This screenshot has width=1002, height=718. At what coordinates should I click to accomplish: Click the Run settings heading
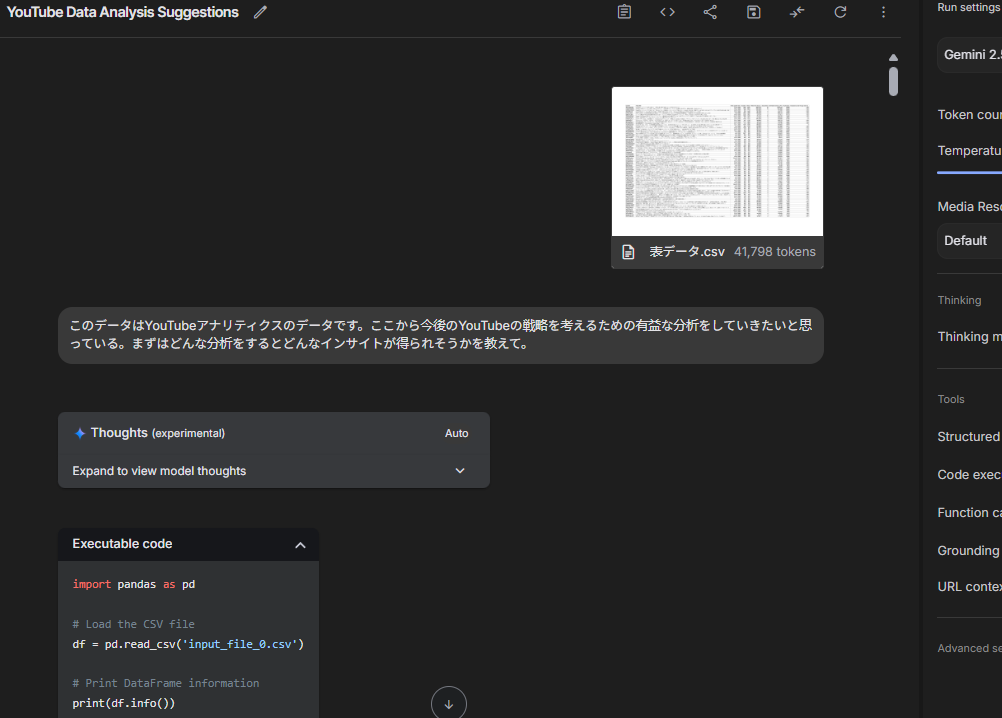click(x=969, y=7)
